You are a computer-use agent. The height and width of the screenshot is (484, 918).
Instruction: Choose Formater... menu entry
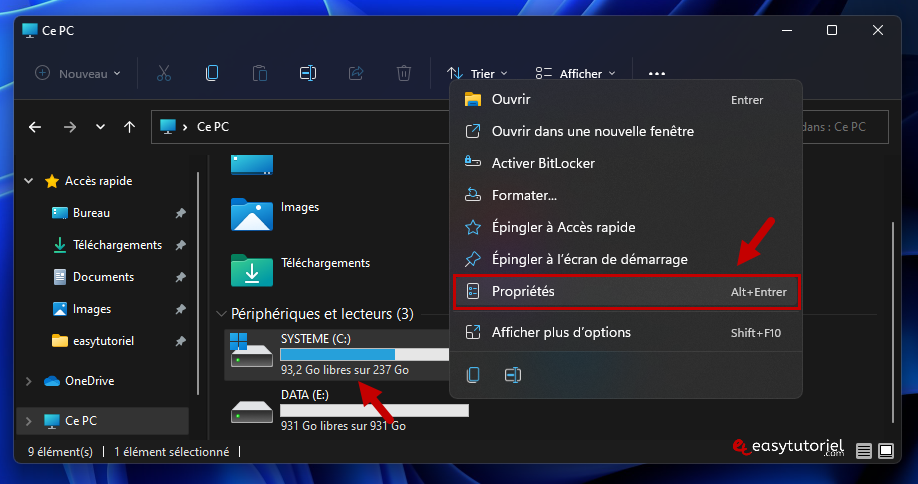626,195
